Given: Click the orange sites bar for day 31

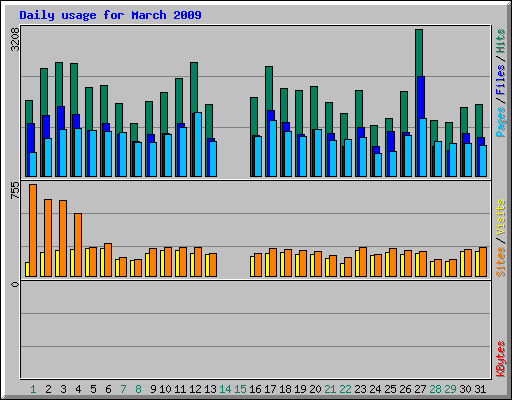Looking at the screenshot, I should (x=483, y=262).
